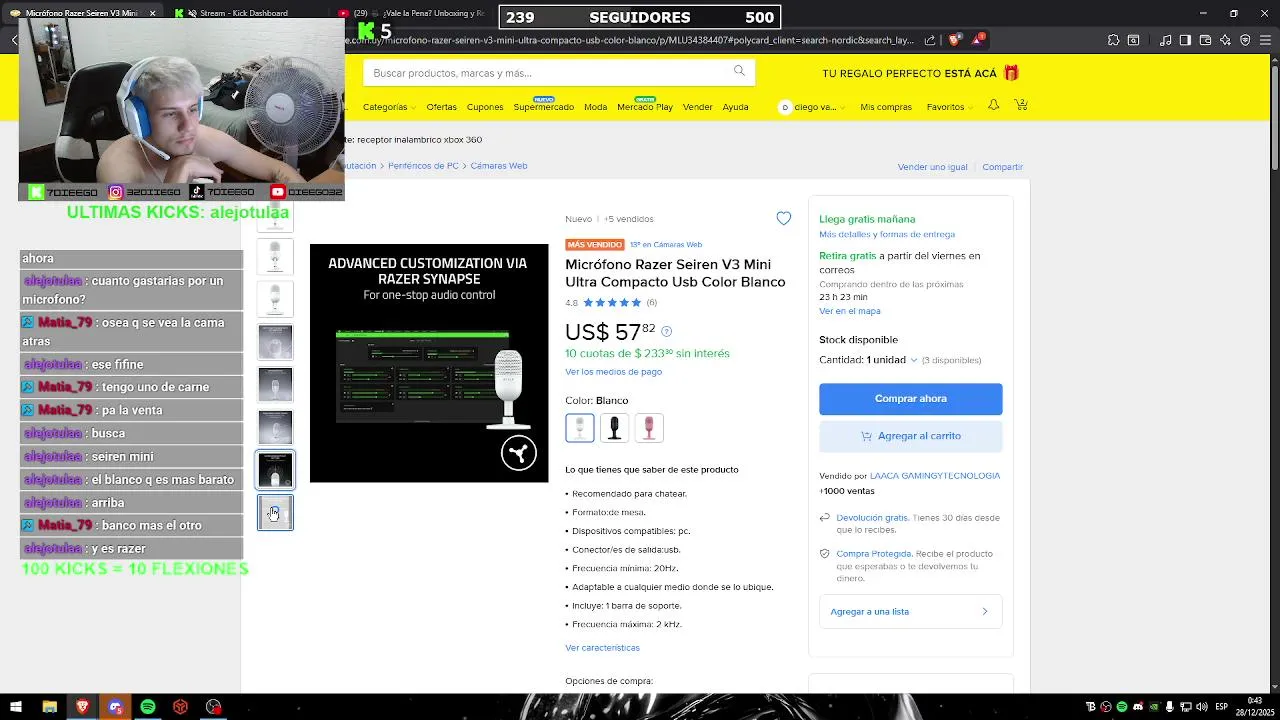Select the black color variant
Screen dimensions: 1280x720
pos(614,428)
